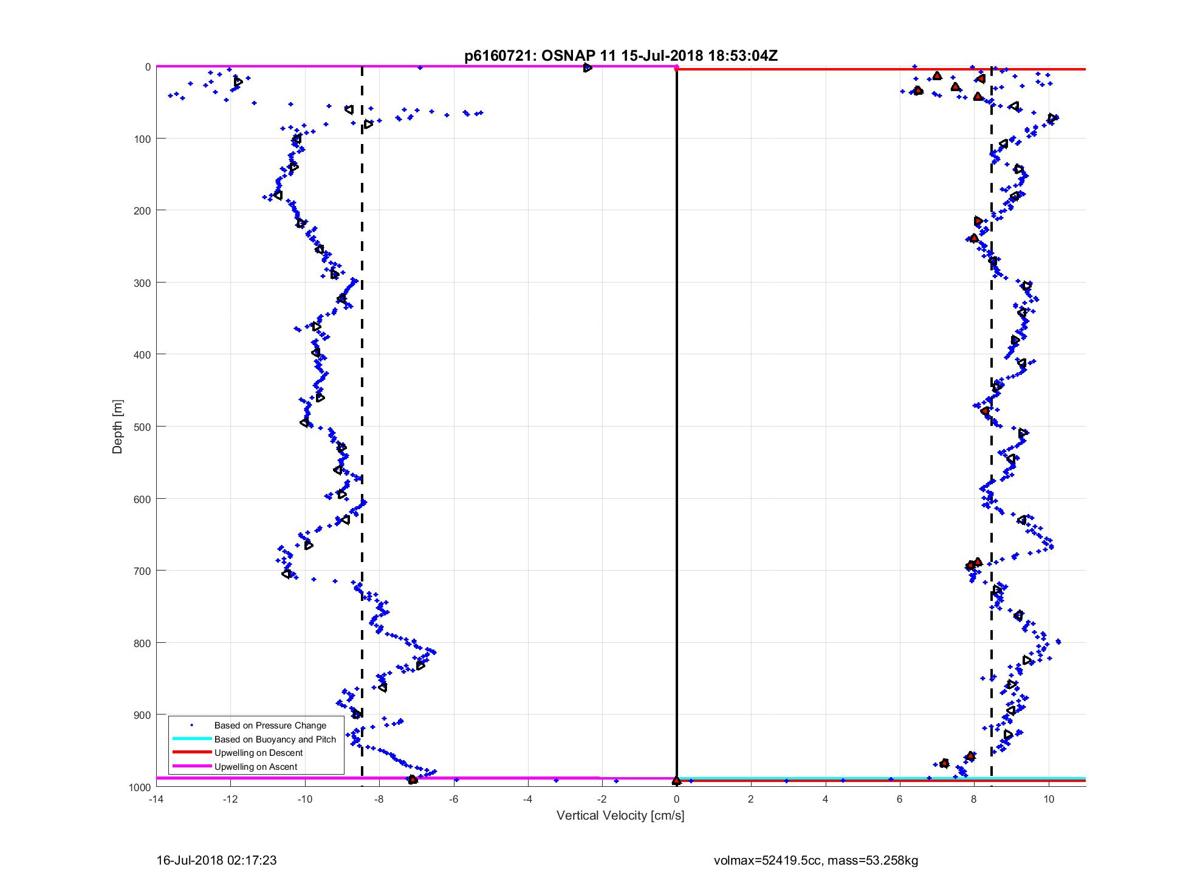Click legend entry "Based on Buoyancy and Pitch"
This screenshot has width=1200, height=885.
tap(275, 739)
